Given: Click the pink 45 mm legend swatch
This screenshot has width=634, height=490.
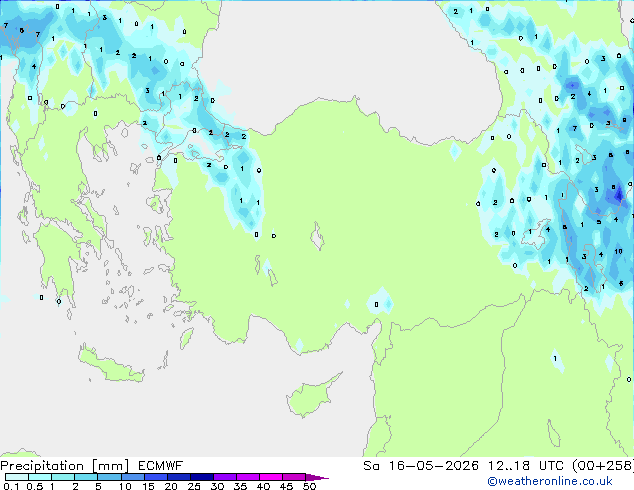Looking at the screenshot, I should click(294, 477).
